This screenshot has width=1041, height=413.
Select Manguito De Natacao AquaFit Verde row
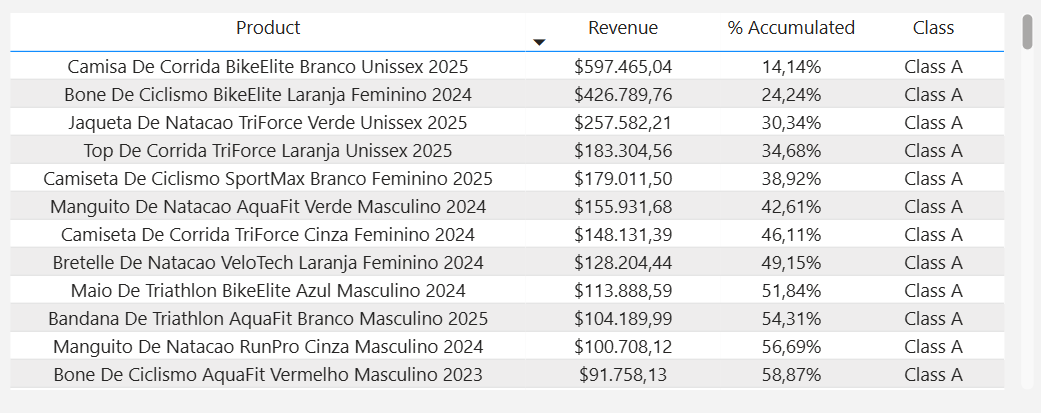tap(268, 207)
